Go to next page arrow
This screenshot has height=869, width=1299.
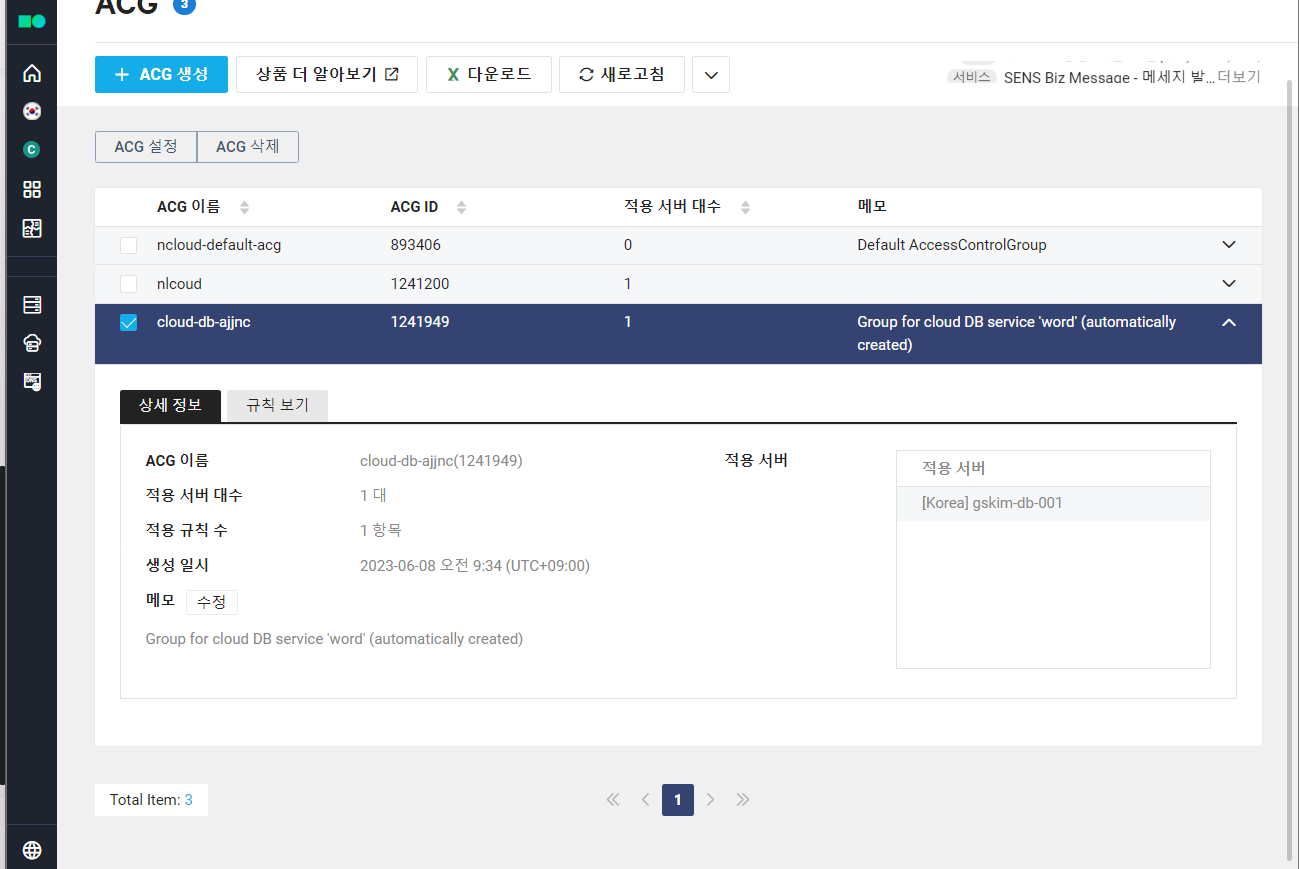point(710,799)
